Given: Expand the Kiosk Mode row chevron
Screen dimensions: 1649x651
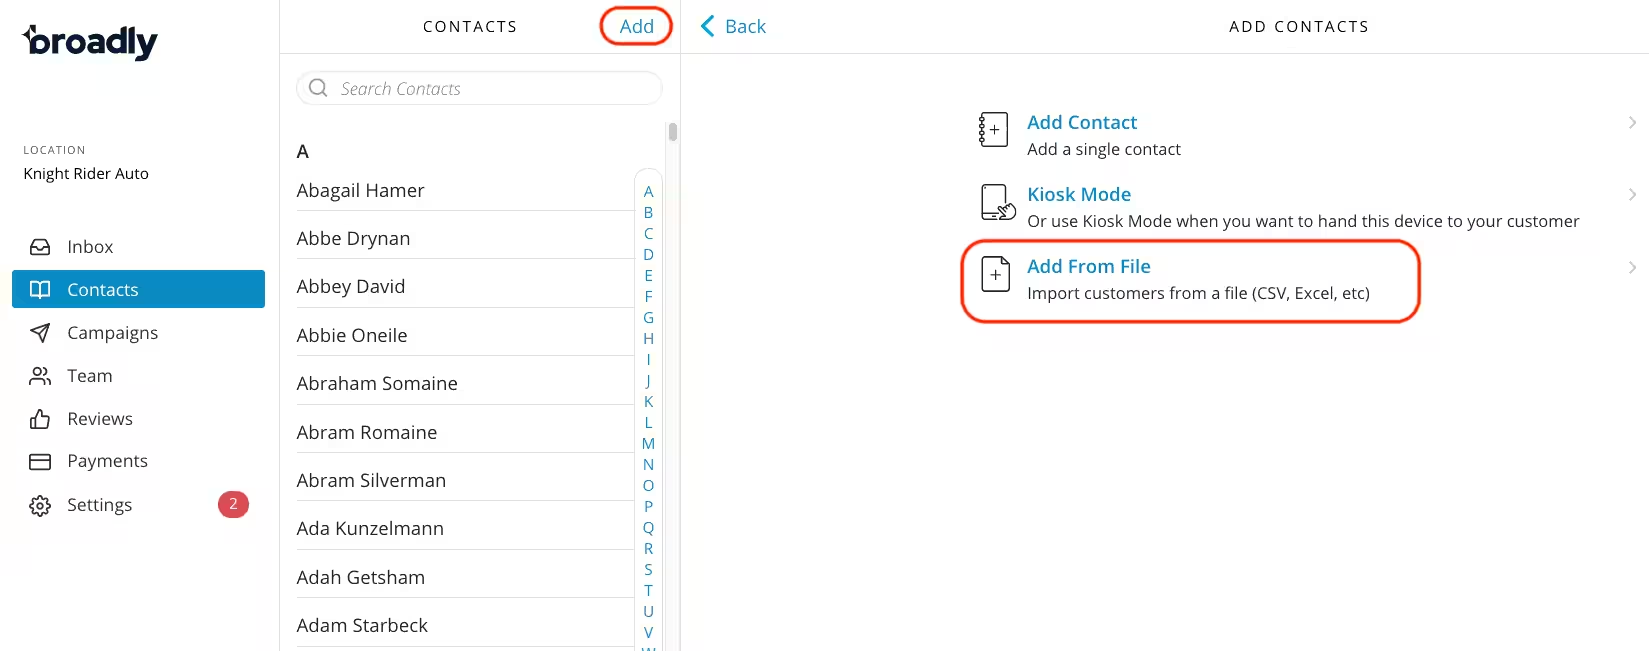Looking at the screenshot, I should click(x=1632, y=195).
